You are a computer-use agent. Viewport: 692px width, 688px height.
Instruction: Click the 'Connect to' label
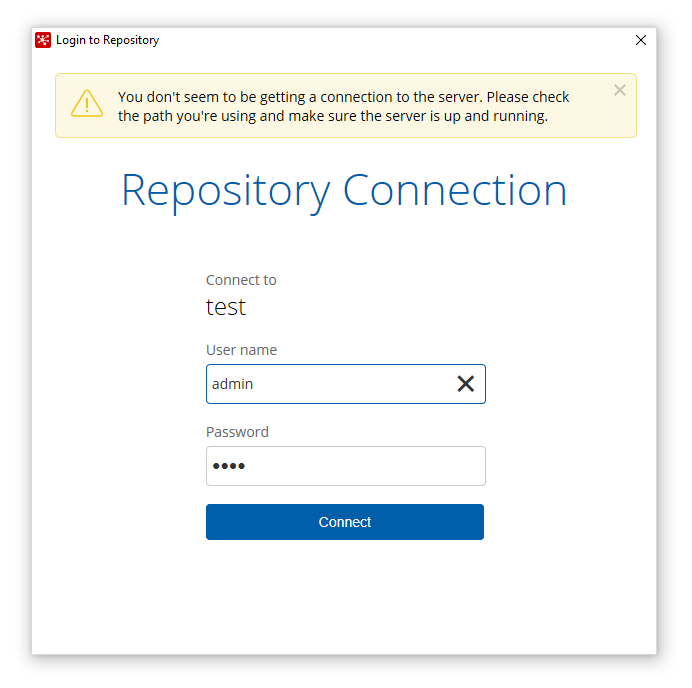click(241, 280)
